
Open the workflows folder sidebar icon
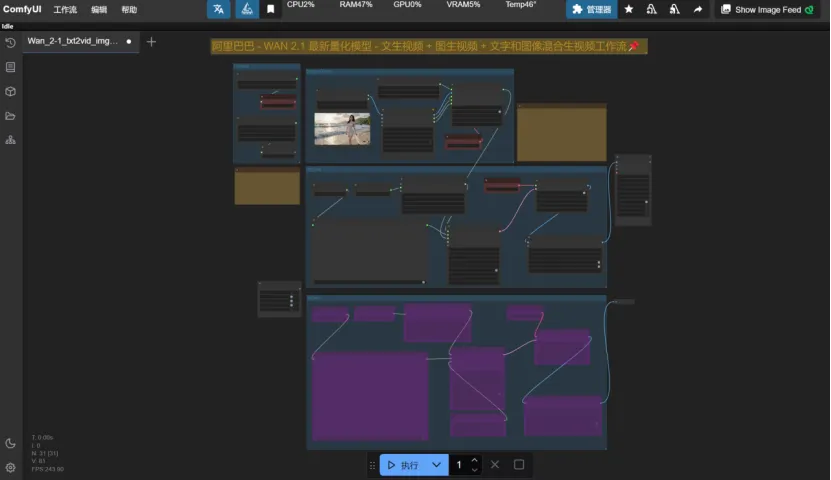click(10, 115)
